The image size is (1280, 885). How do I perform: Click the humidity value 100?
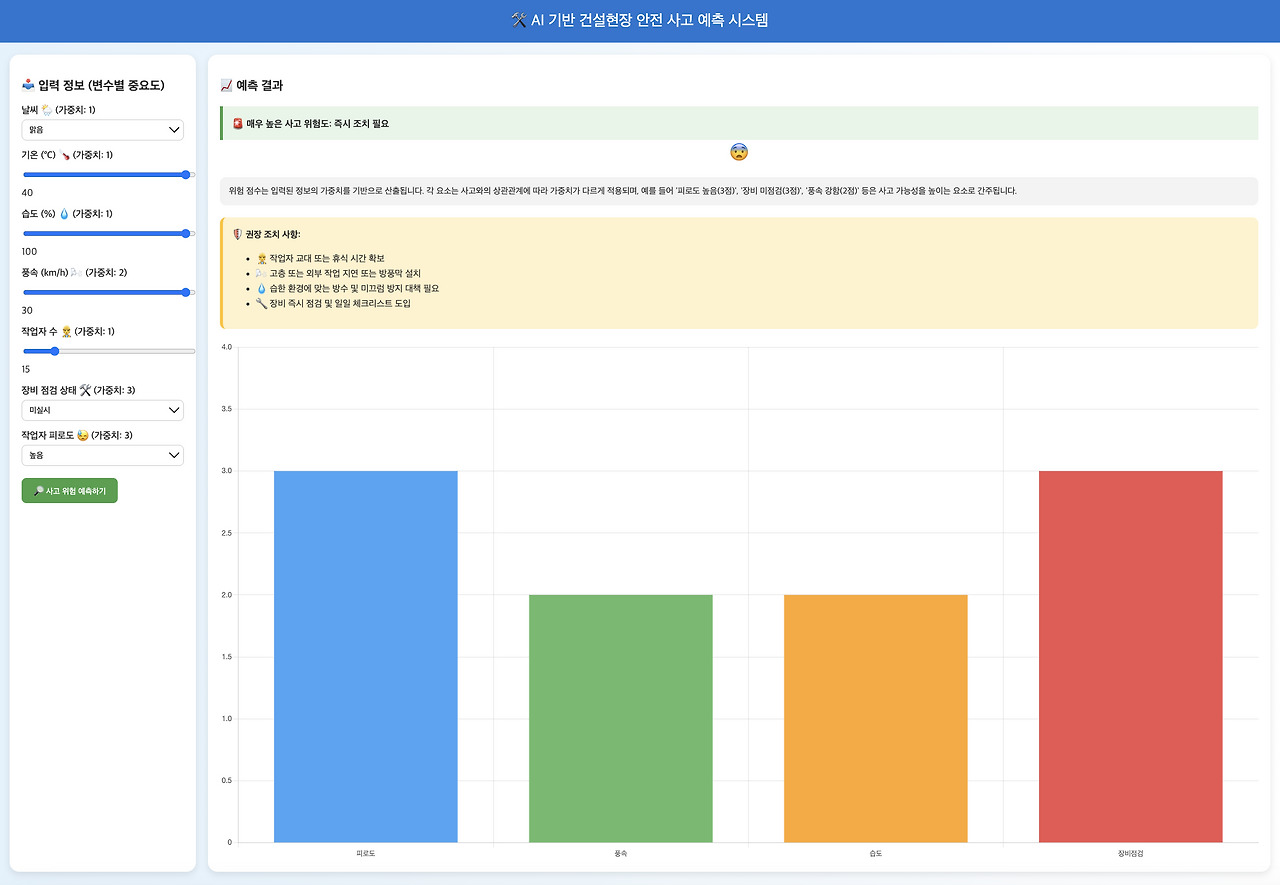[x=29, y=251]
